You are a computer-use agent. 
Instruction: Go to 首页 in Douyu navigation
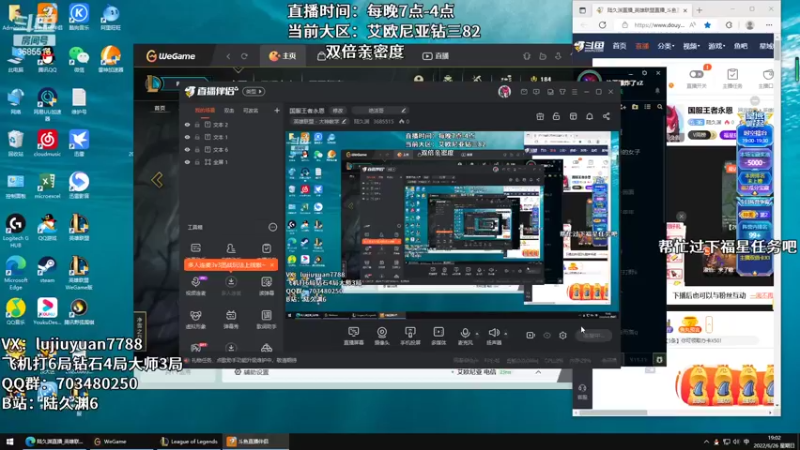coord(619,46)
